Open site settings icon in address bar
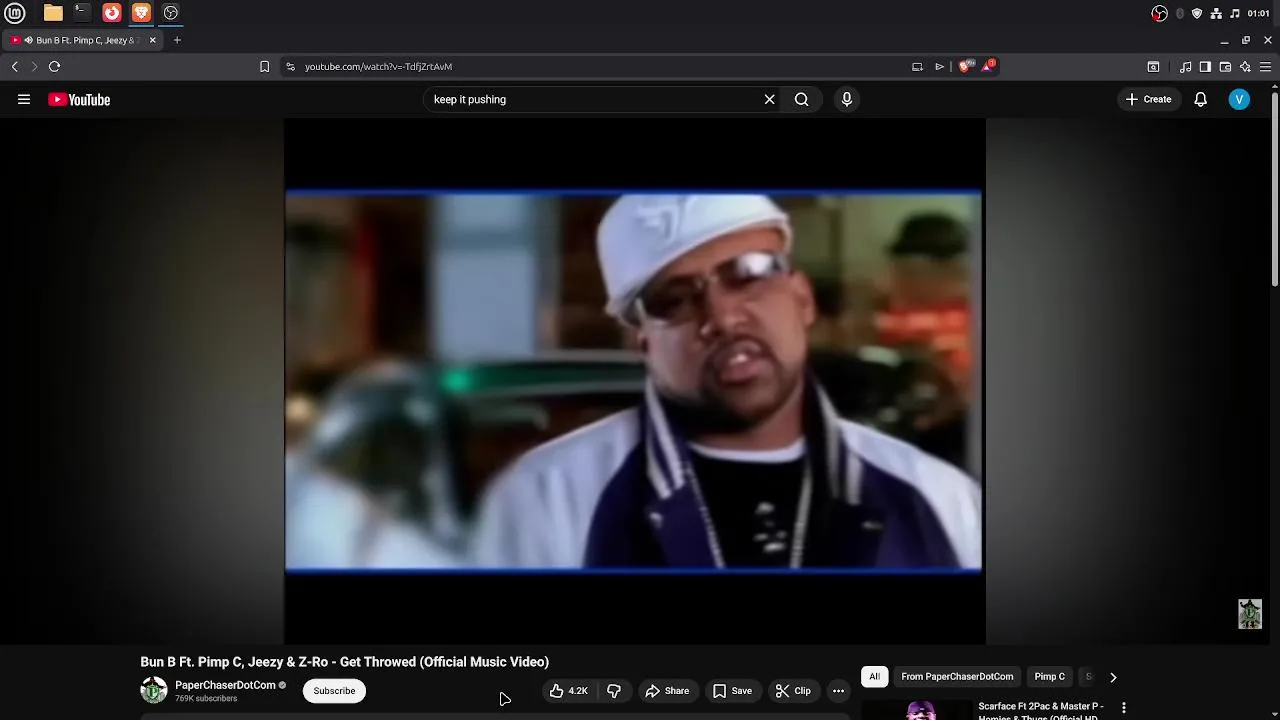The width and height of the screenshot is (1280, 720). pyautogui.click(x=290, y=66)
